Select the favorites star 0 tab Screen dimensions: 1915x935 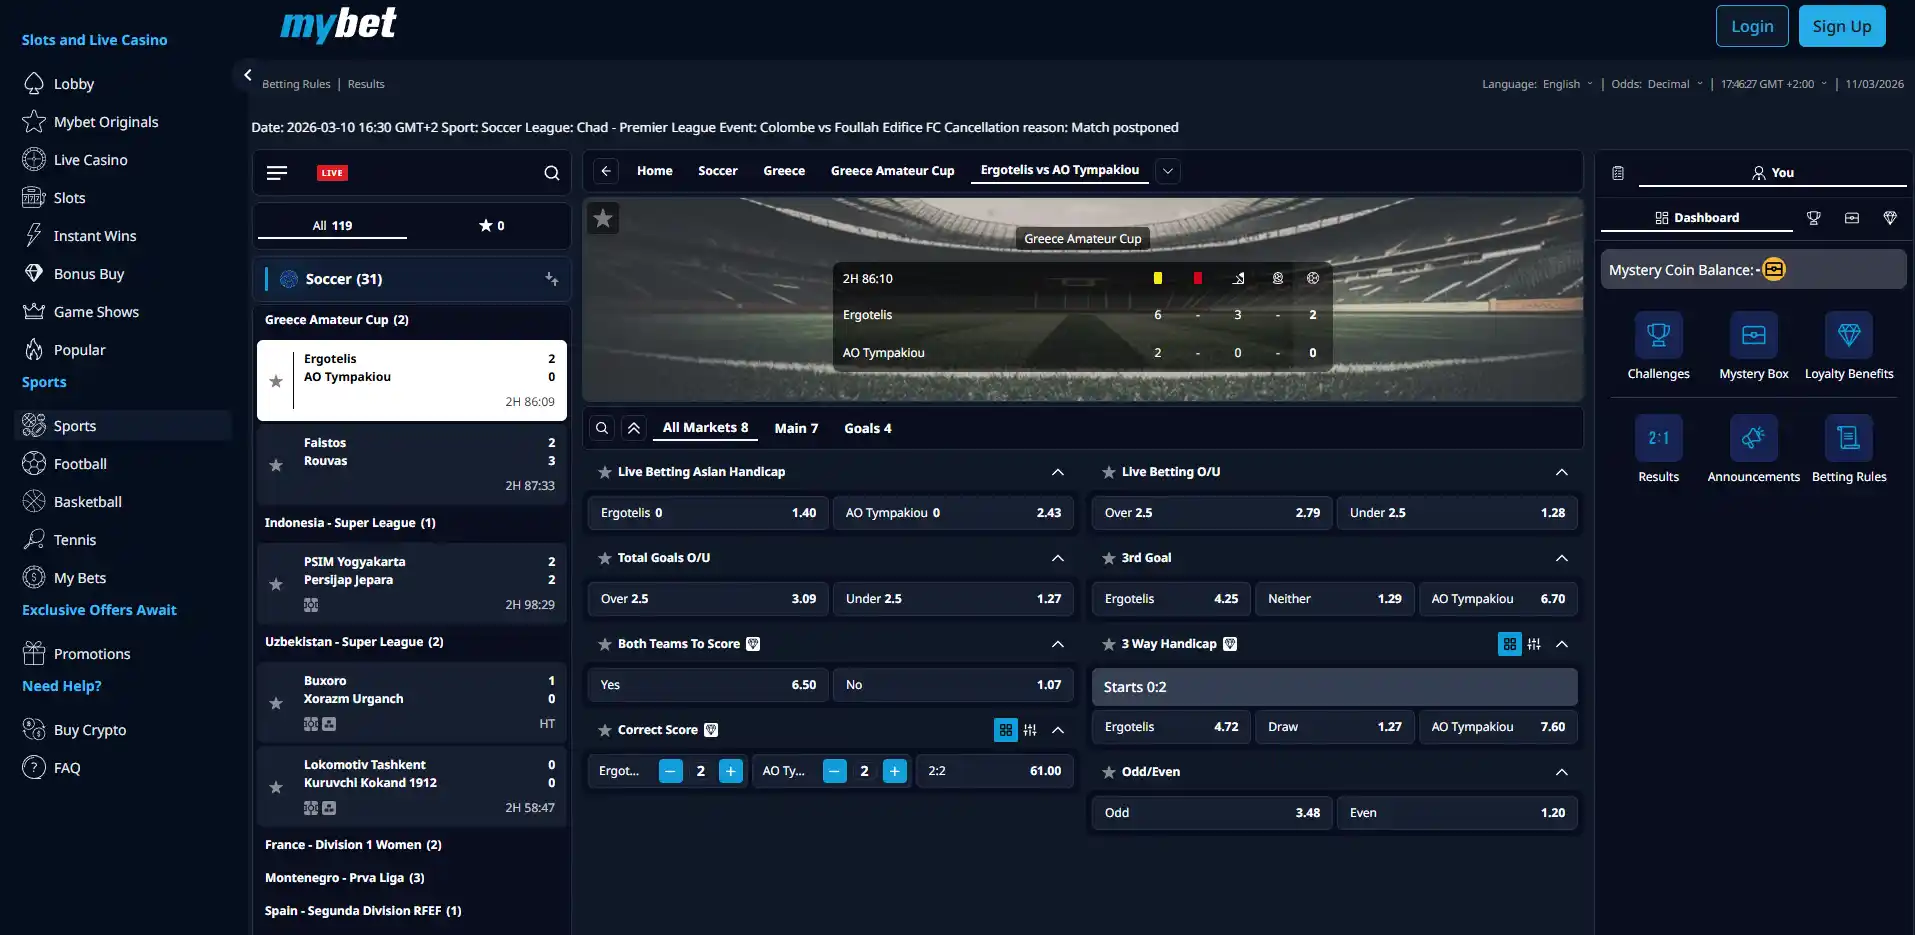coord(491,226)
